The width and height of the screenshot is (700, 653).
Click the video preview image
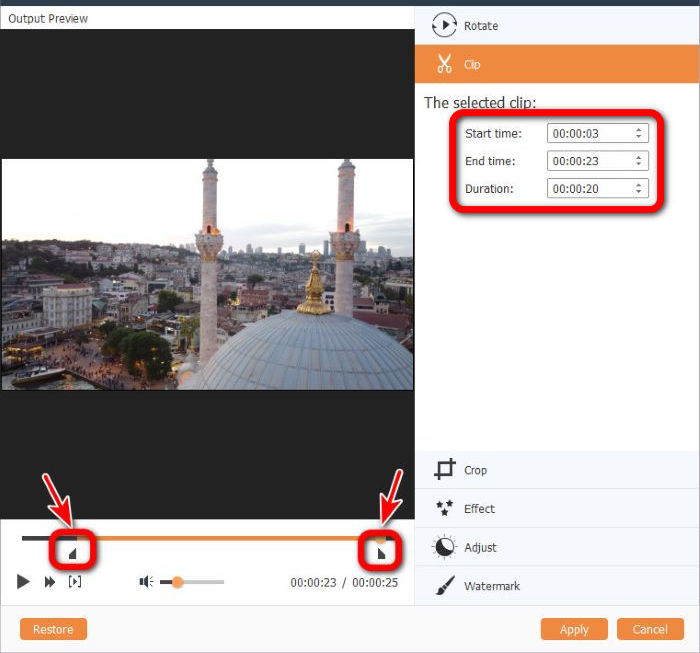coord(207,274)
